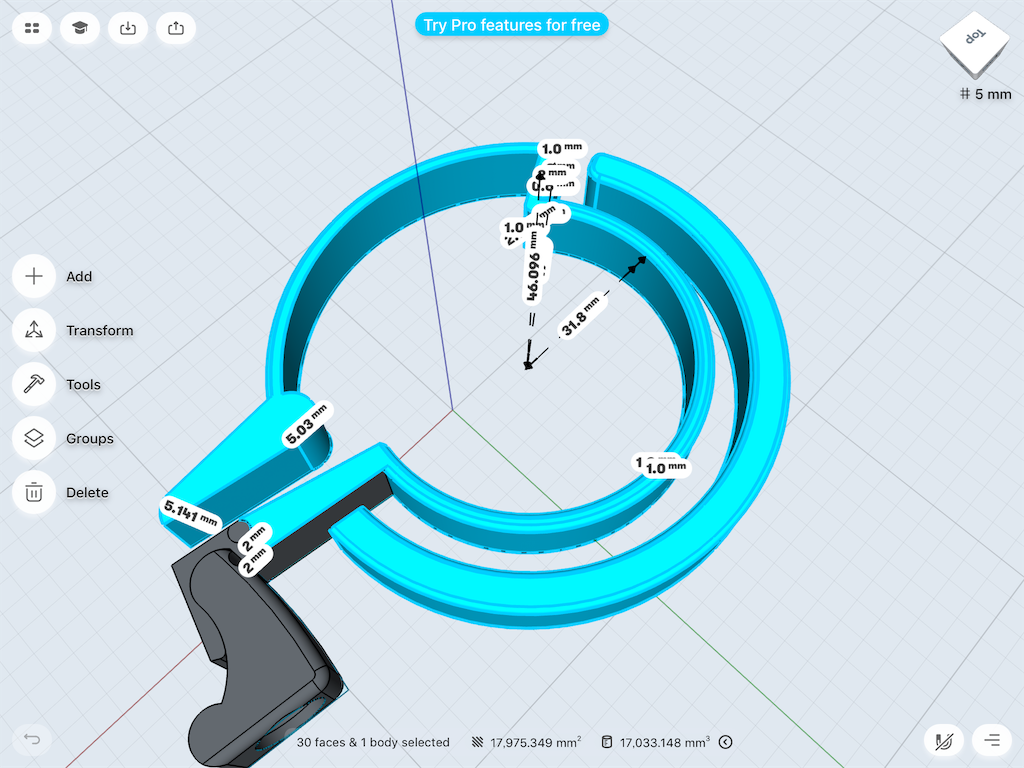Click the Top orientation cube

tap(974, 44)
